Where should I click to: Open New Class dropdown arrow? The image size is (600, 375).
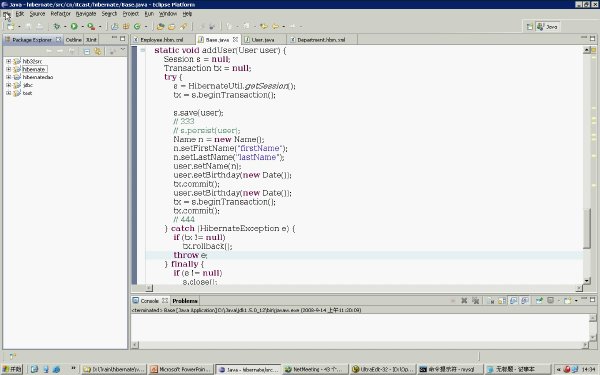tap(146, 27)
